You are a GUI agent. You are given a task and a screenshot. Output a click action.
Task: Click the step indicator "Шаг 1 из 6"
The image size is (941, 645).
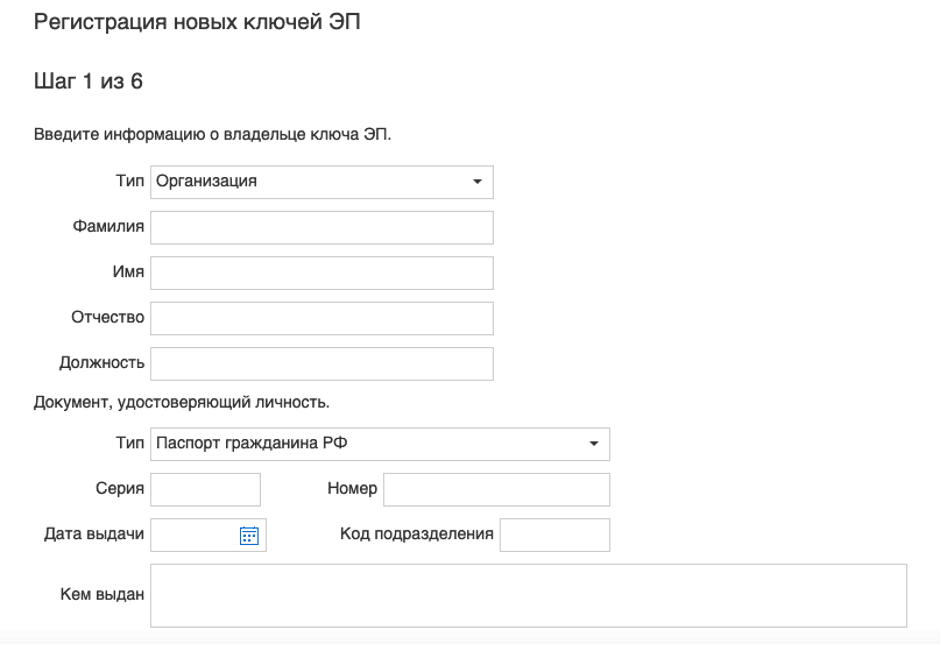coord(87,81)
